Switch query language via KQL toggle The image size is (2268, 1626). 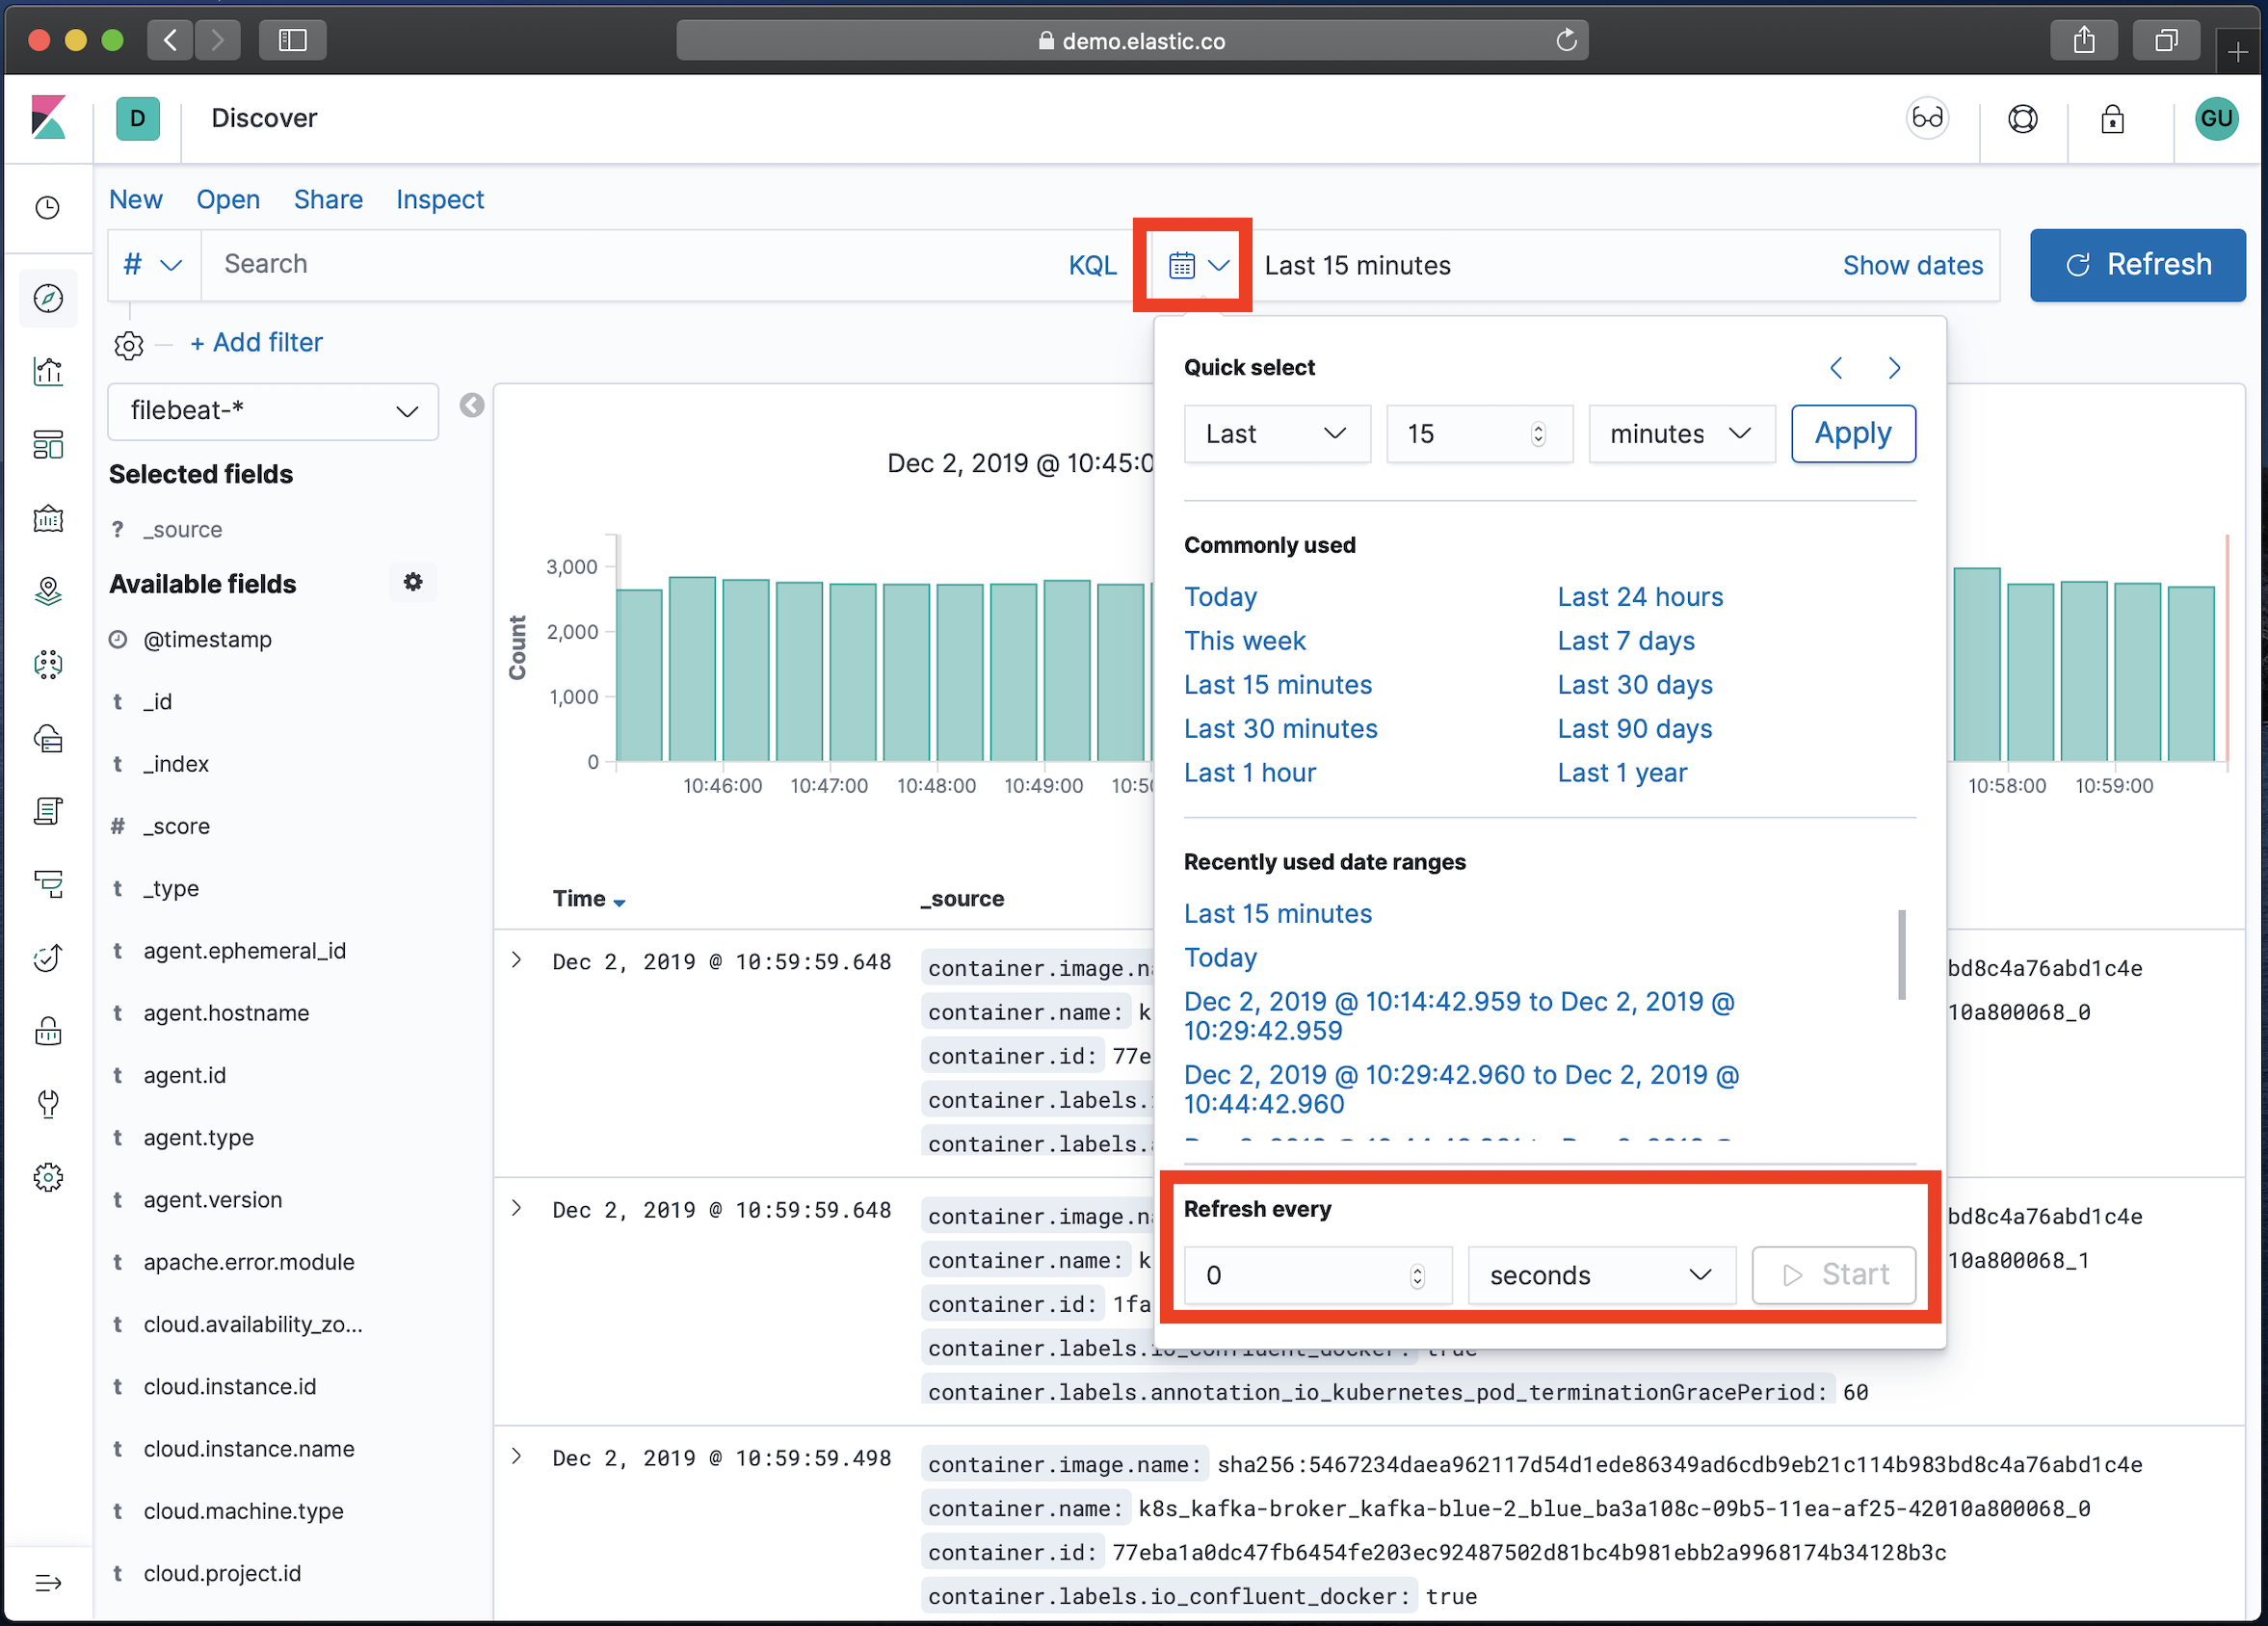(1092, 265)
